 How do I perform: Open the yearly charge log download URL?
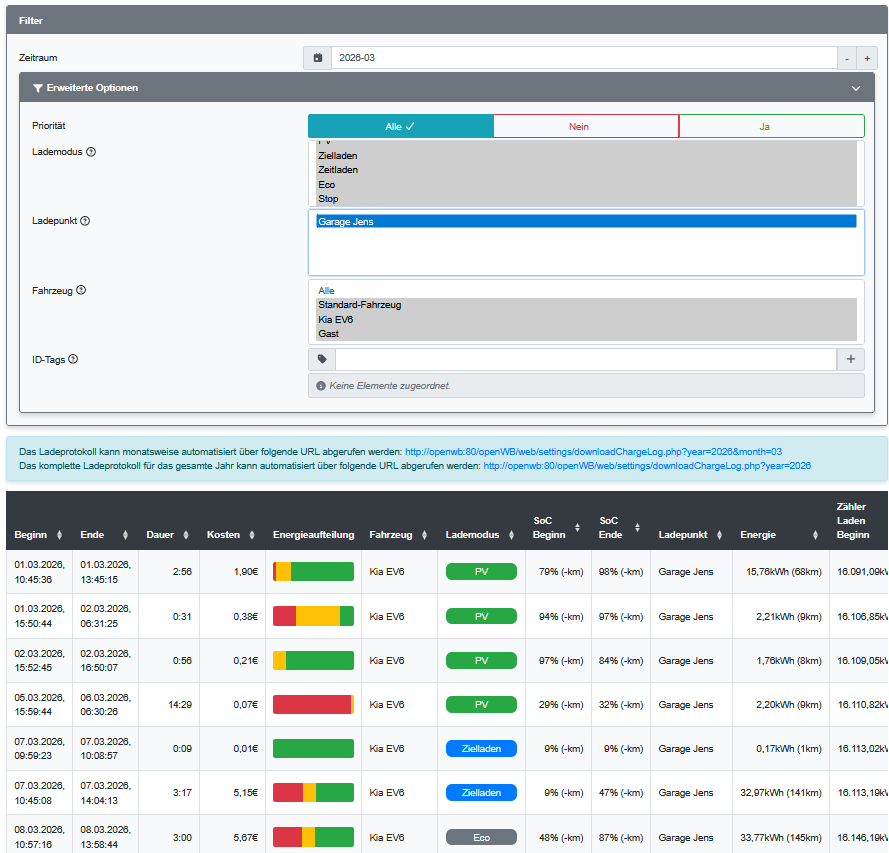click(646, 466)
